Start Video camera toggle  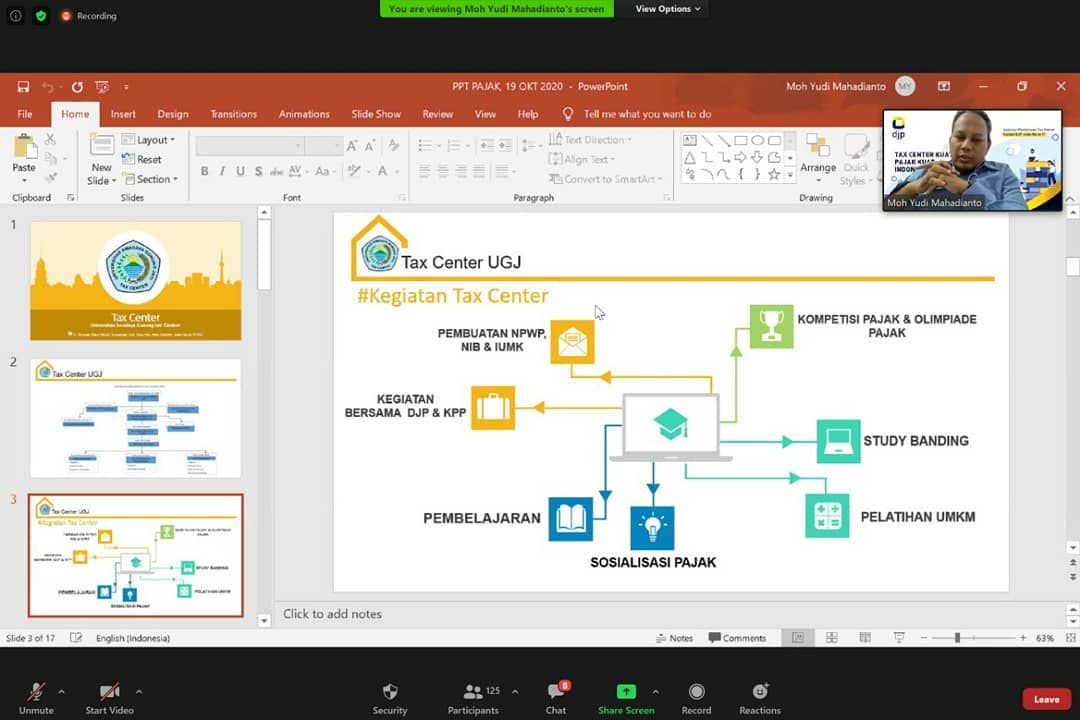110,692
